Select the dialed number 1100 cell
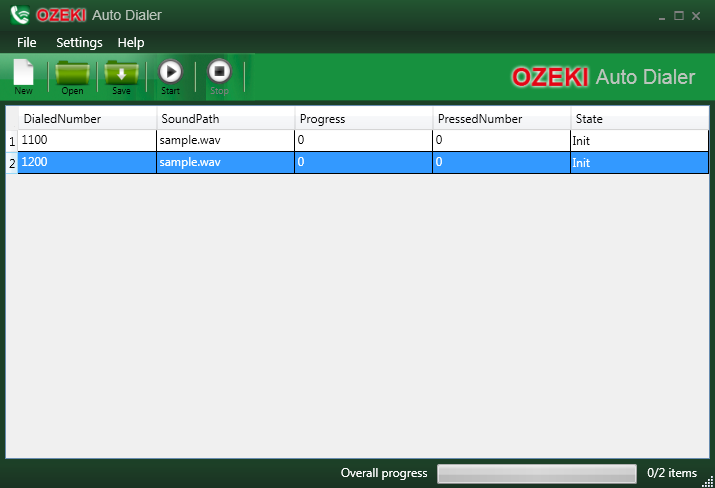The height and width of the screenshot is (488, 715). point(87,140)
